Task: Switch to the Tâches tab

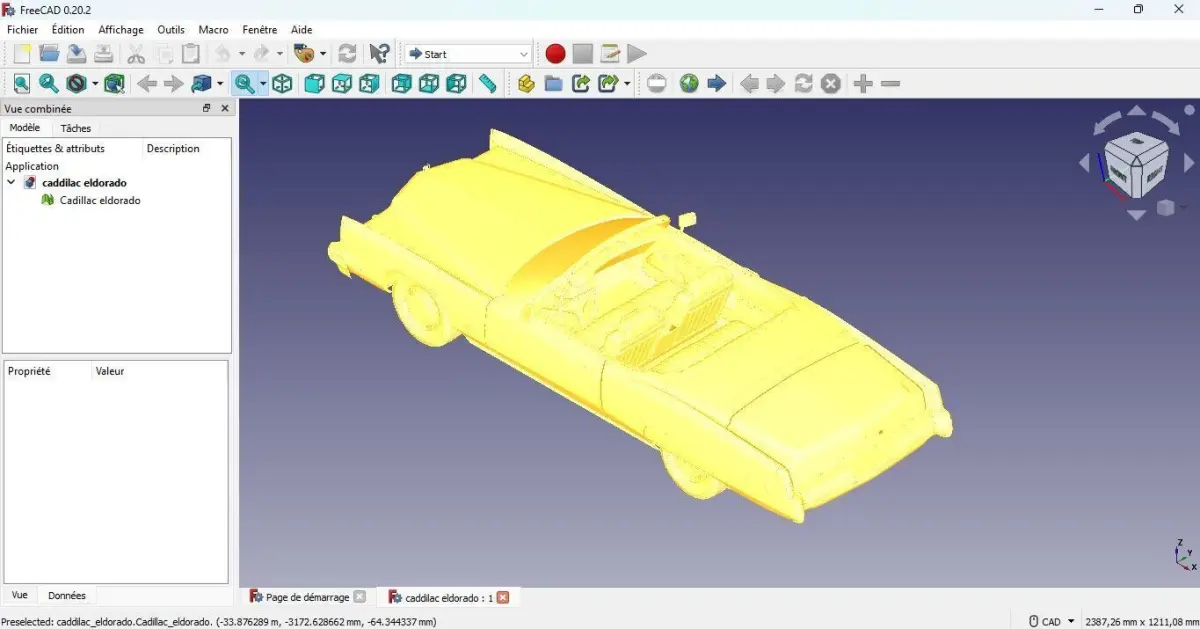Action: coord(76,128)
